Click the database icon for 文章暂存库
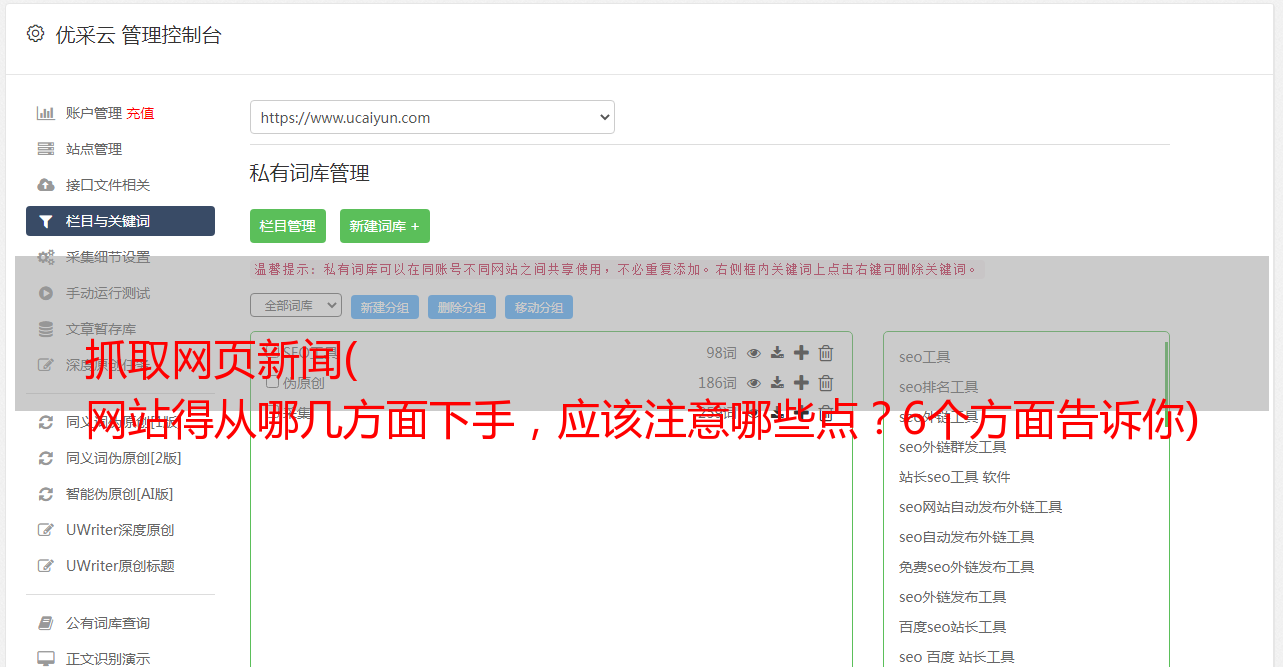The image size is (1283, 667). (46, 329)
